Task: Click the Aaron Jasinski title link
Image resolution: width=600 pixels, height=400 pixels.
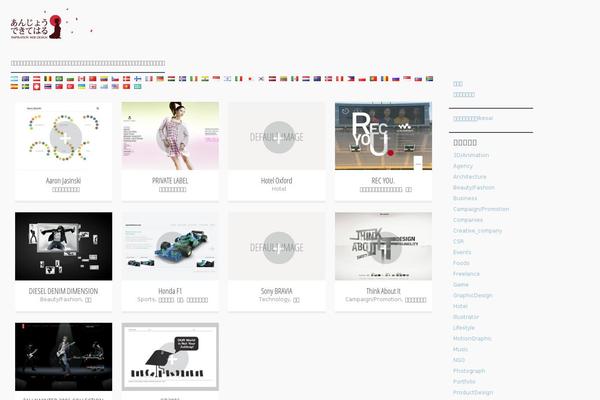Action: (64, 181)
